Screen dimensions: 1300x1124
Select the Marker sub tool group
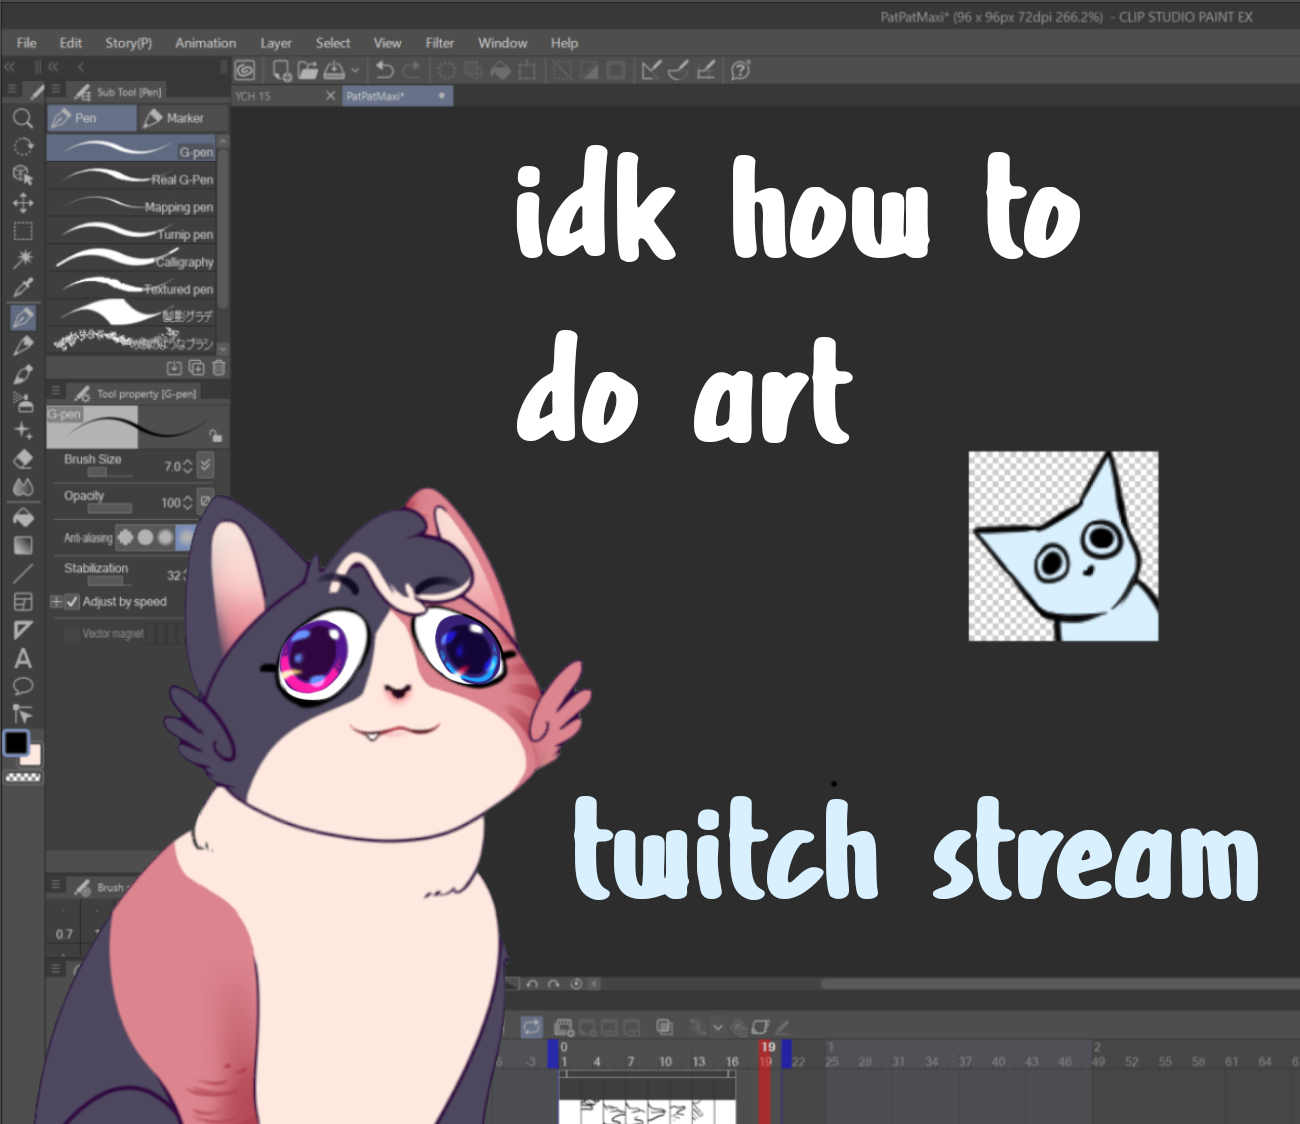174,118
